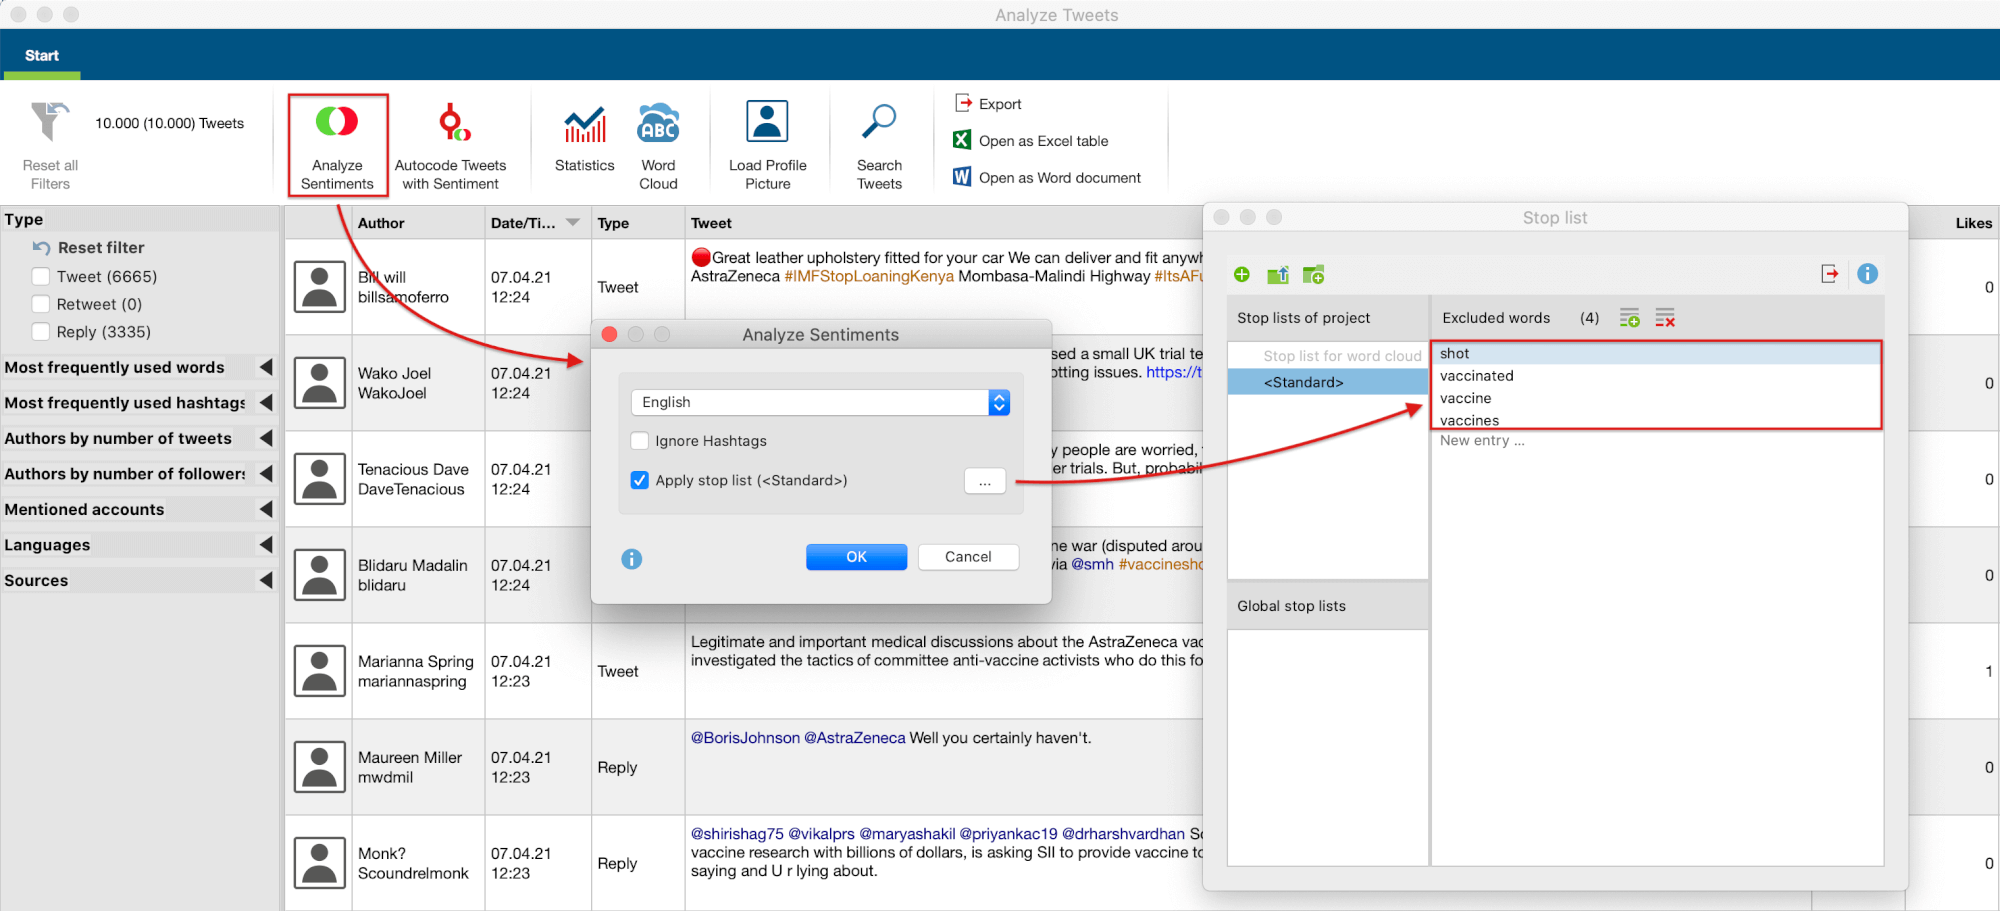Click Wako Joel's profile picture placeholder
The height and width of the screenshot is (911, 2000).
coord(320,383)
